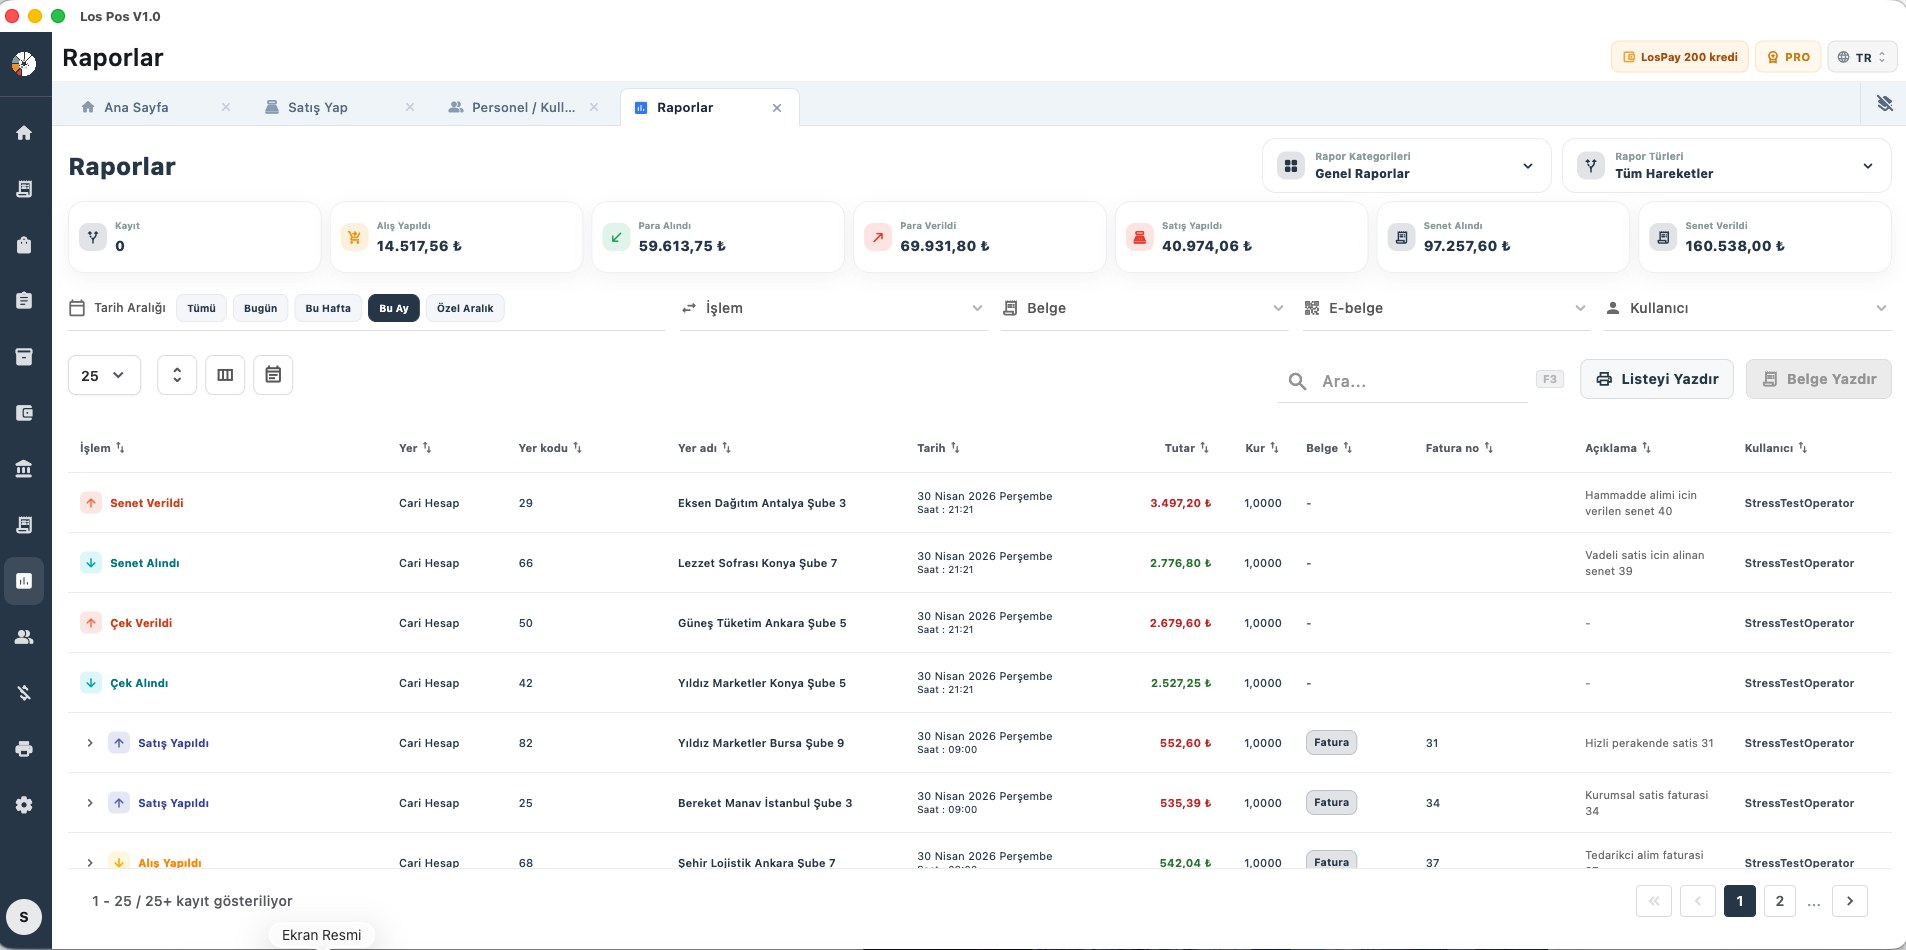Click the home icon in the sidebar
Screen dimensions: 1906x950
point(24,133)
